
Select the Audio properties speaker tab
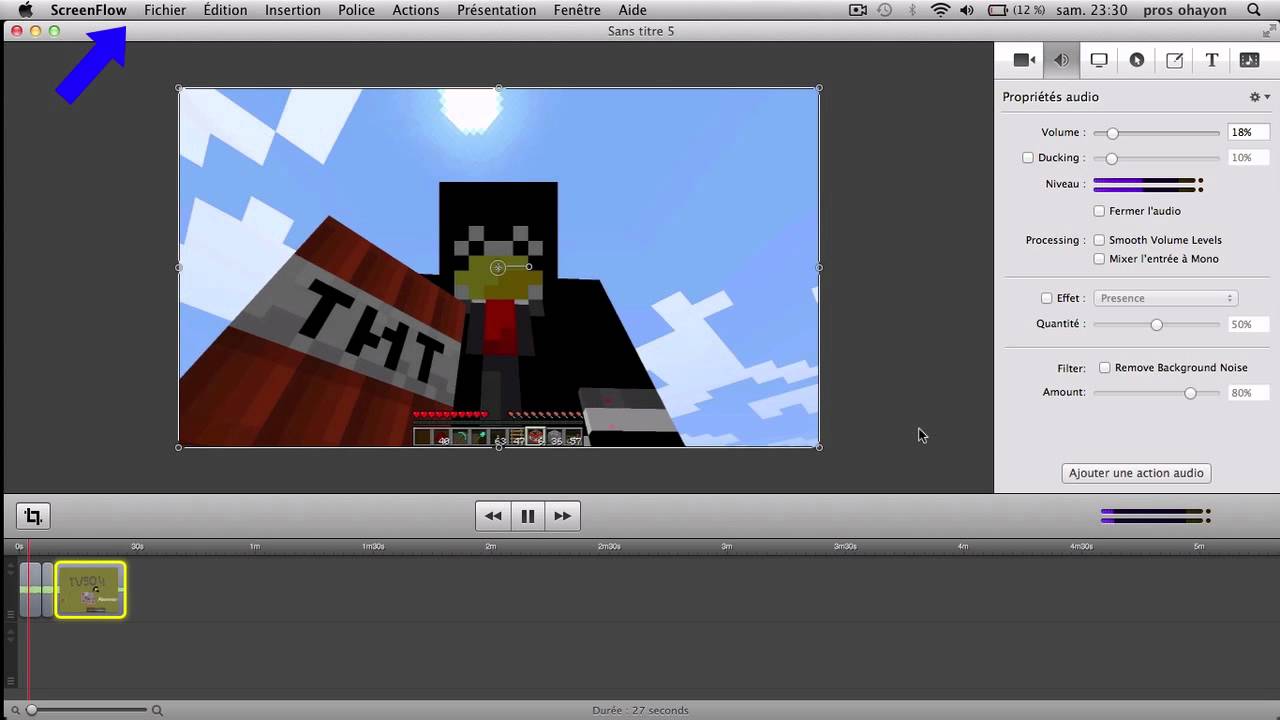tap(1061, 60)
